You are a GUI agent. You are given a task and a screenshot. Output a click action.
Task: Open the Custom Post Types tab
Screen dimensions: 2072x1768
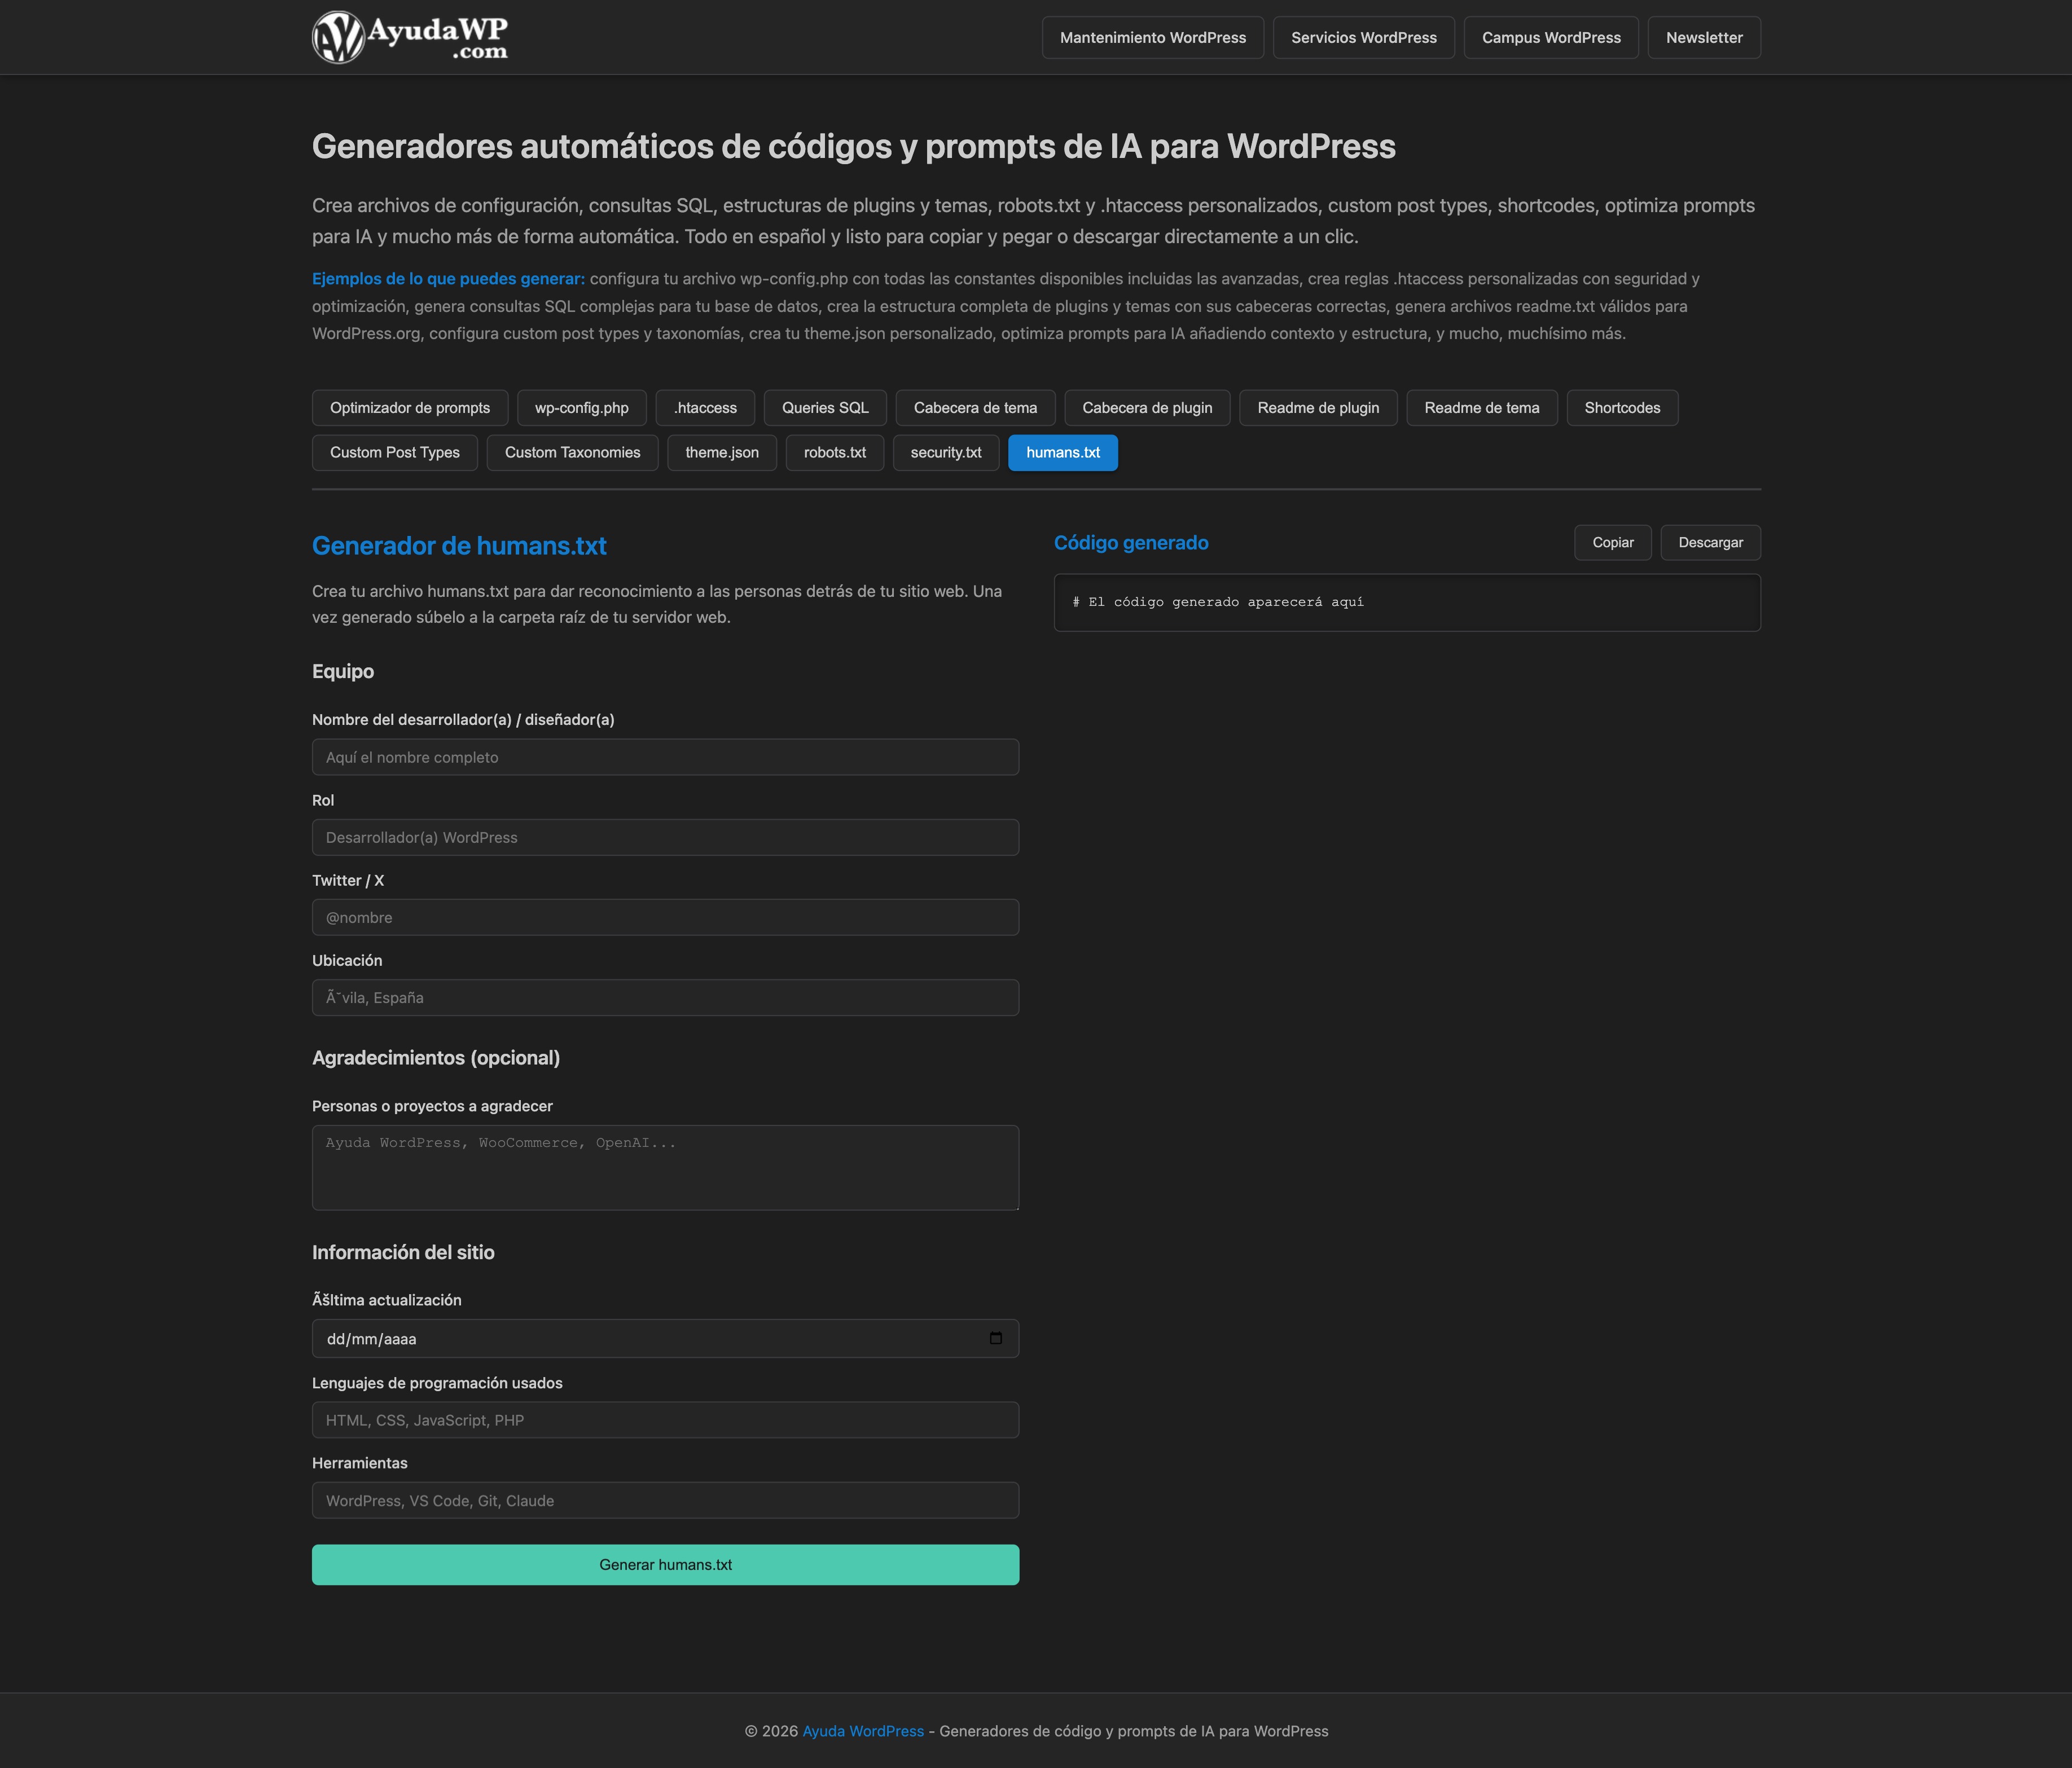tap(394, 452)
